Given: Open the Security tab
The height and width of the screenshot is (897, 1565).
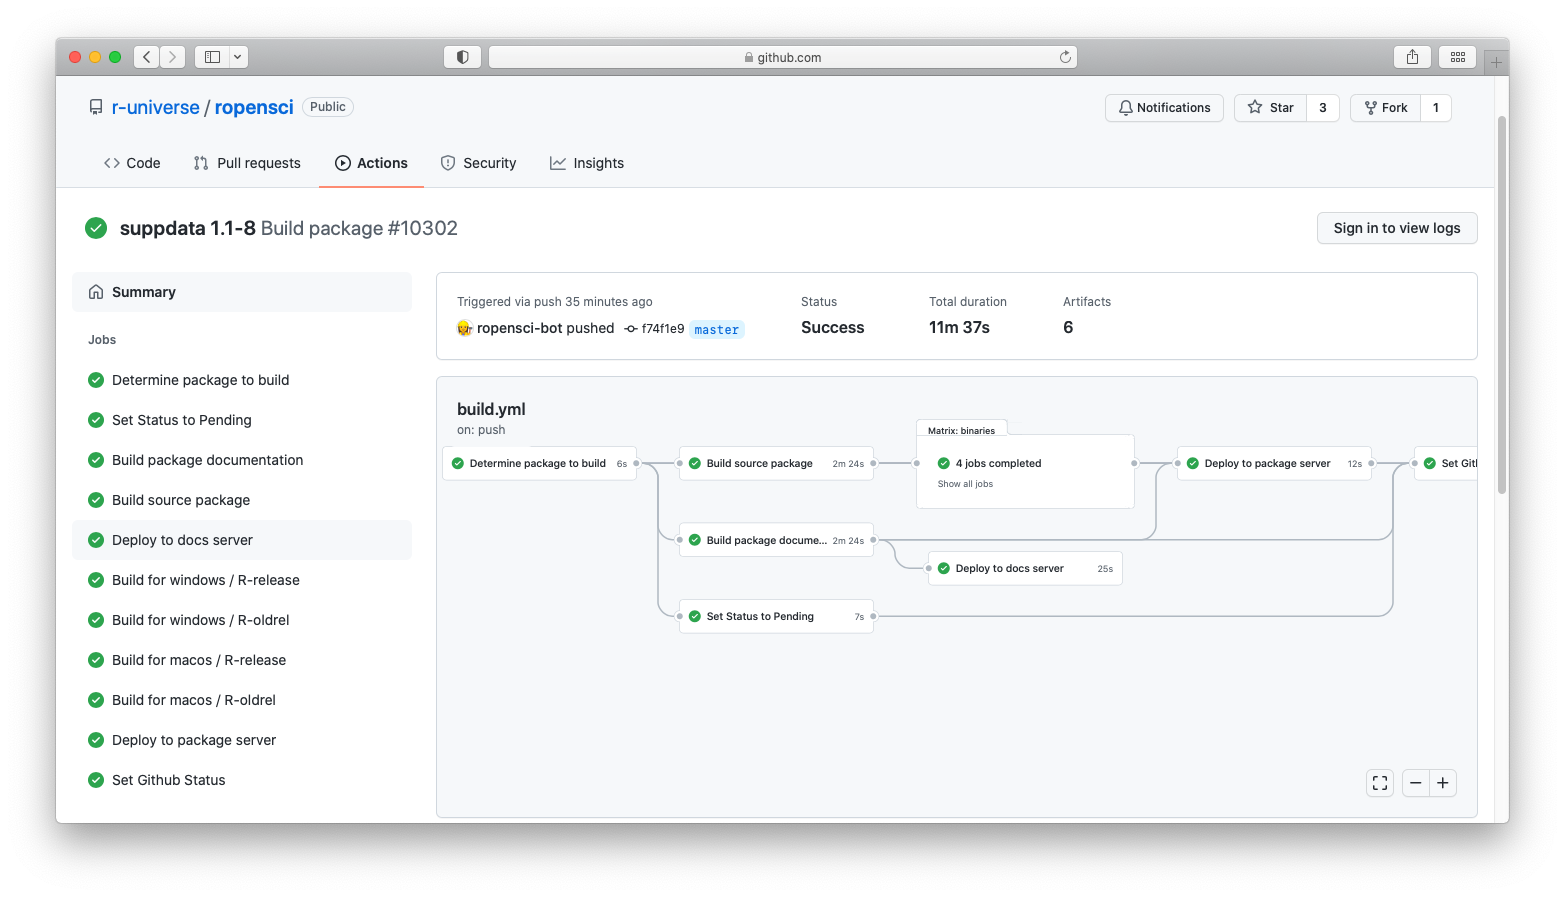Looking at the screenshot, I should tap(479, 163).
